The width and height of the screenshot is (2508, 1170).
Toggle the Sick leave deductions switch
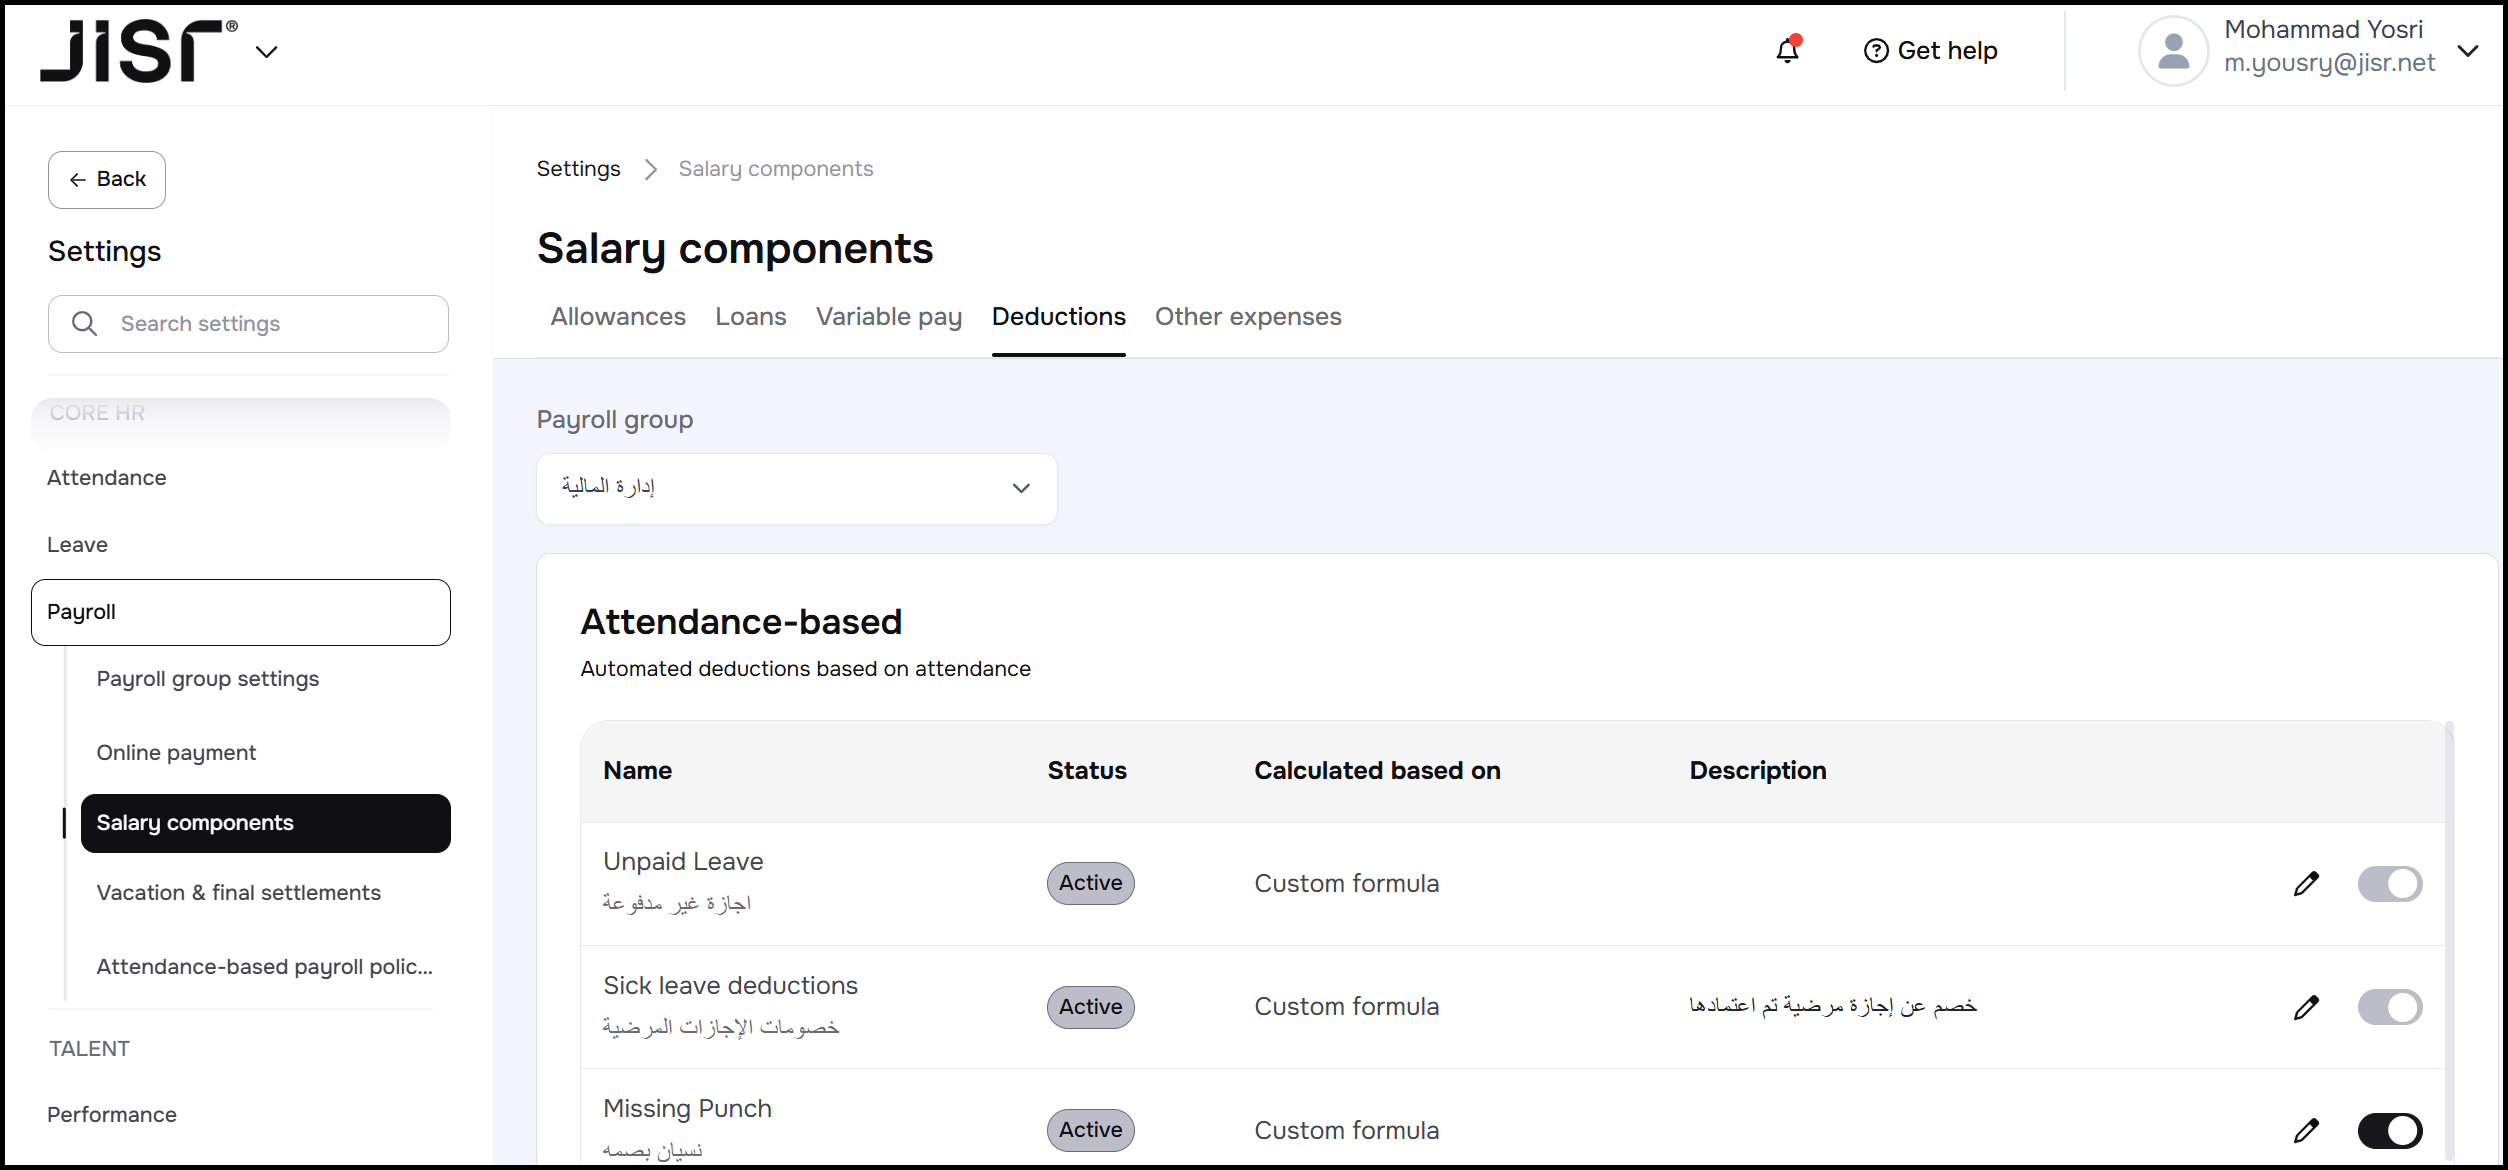click(2389, 1007)
